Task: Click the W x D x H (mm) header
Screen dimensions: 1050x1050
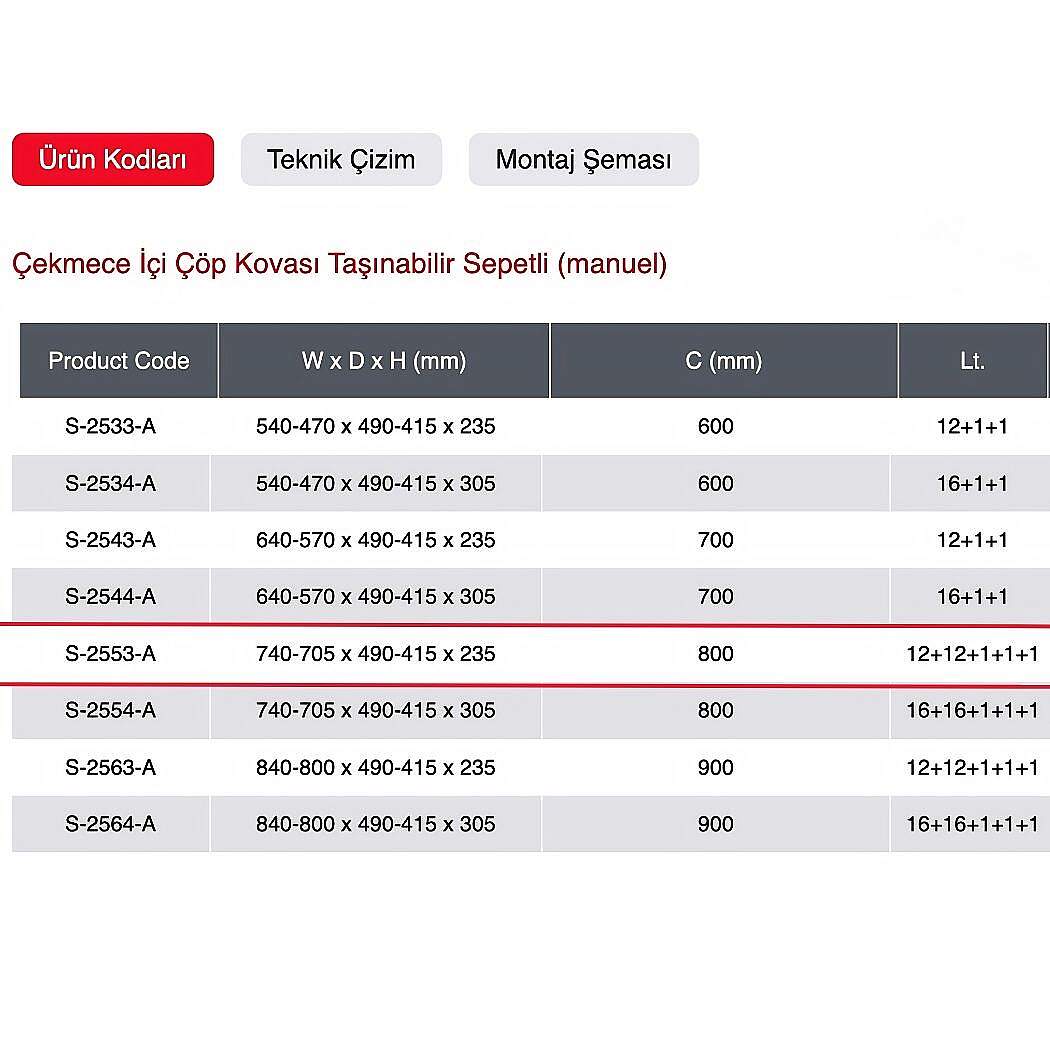Action: (384, 360)
